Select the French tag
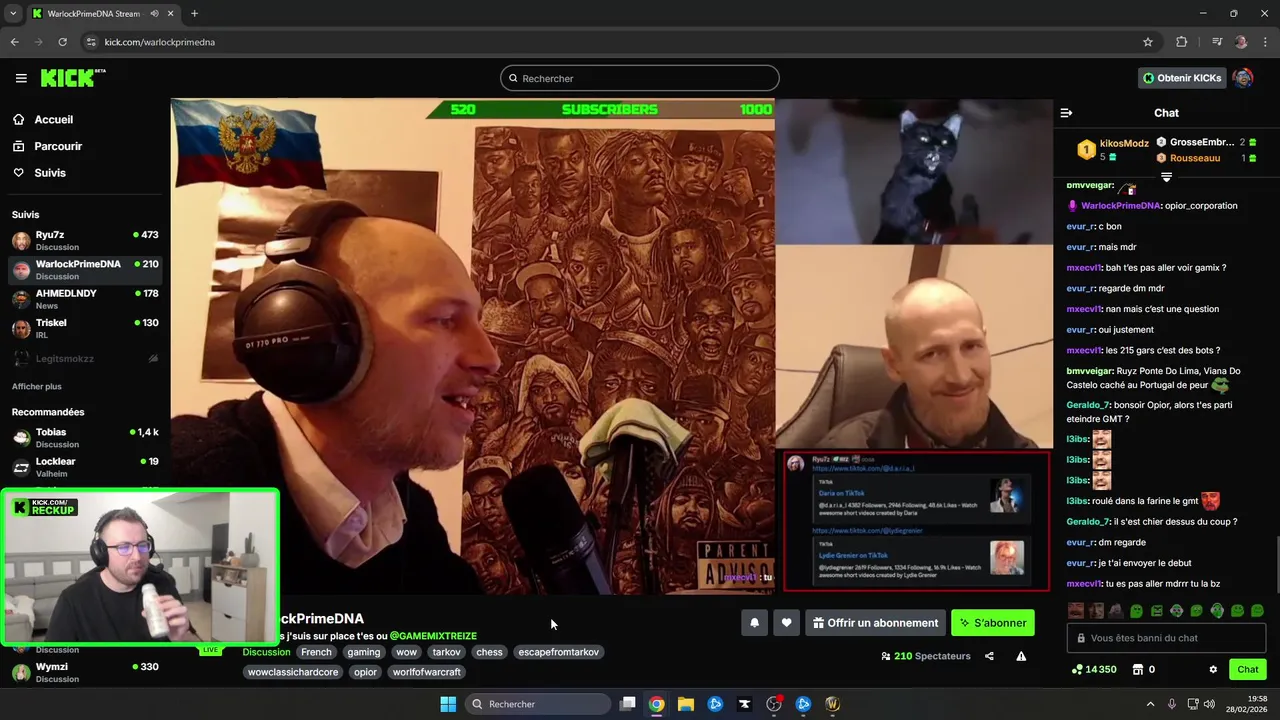Screen dimensions: 1280x720 [316, 652]
